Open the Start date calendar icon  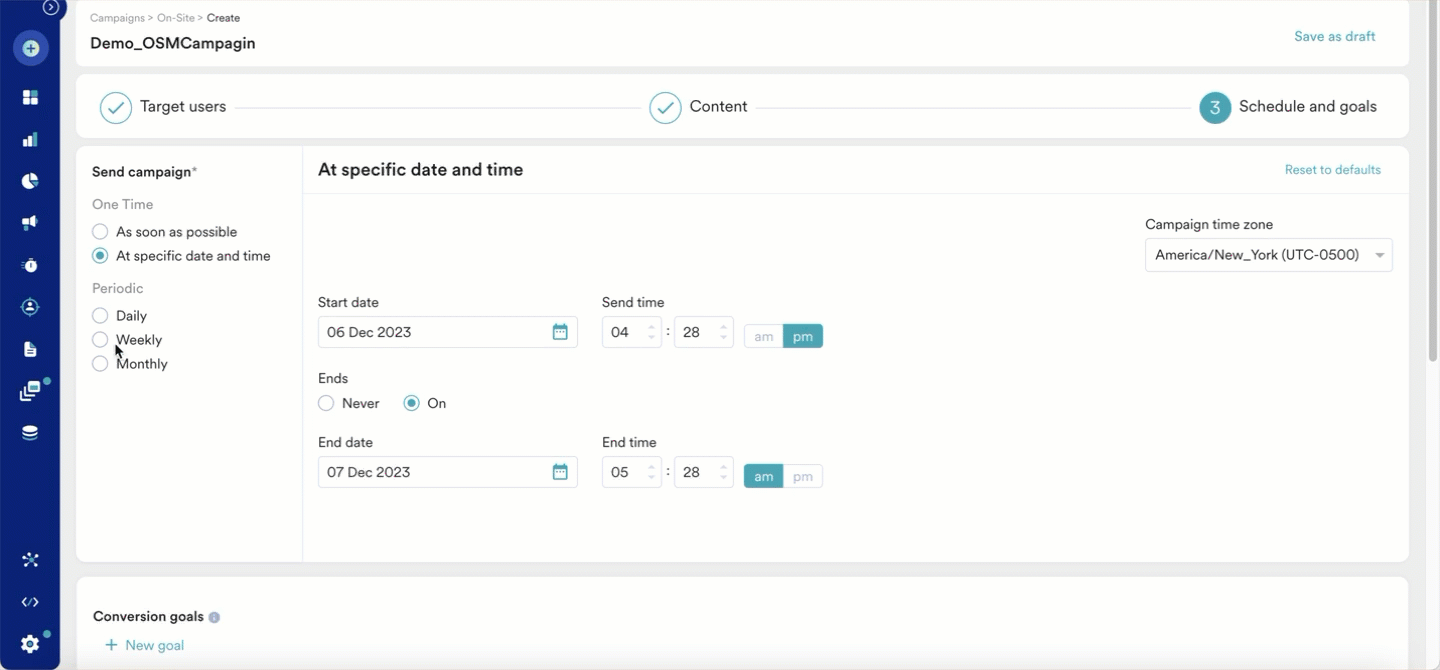tap(560, 332)
